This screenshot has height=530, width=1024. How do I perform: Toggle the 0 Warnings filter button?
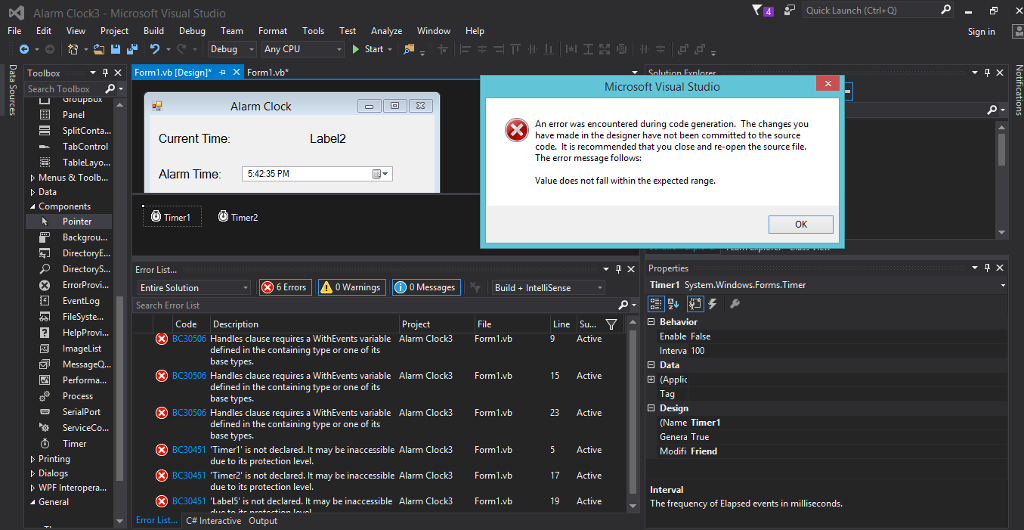351,287
